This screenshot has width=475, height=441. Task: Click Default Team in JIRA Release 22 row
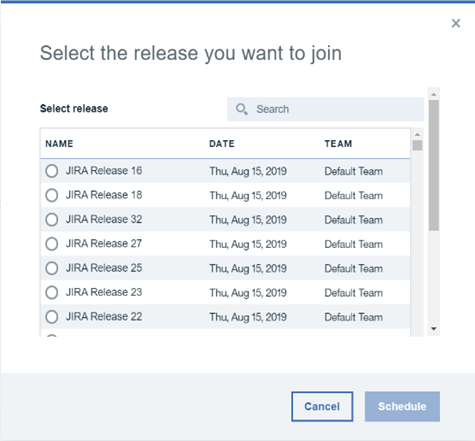[x=354, y=317]
